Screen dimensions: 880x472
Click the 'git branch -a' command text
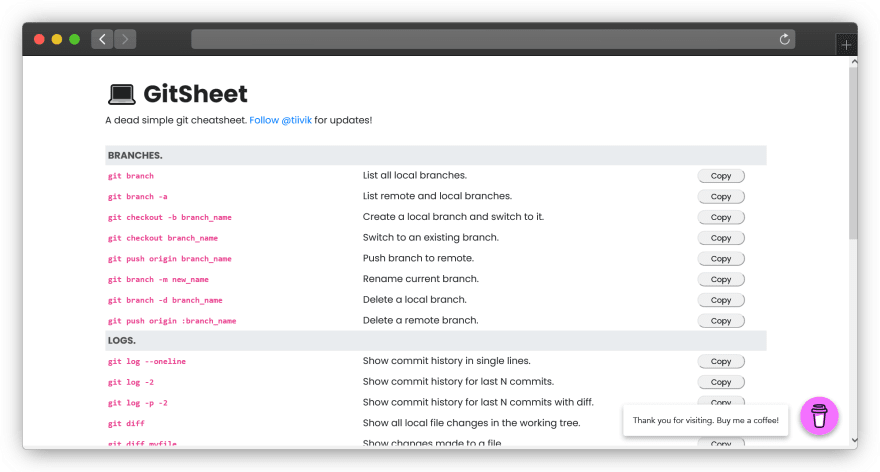coord(138,197)
